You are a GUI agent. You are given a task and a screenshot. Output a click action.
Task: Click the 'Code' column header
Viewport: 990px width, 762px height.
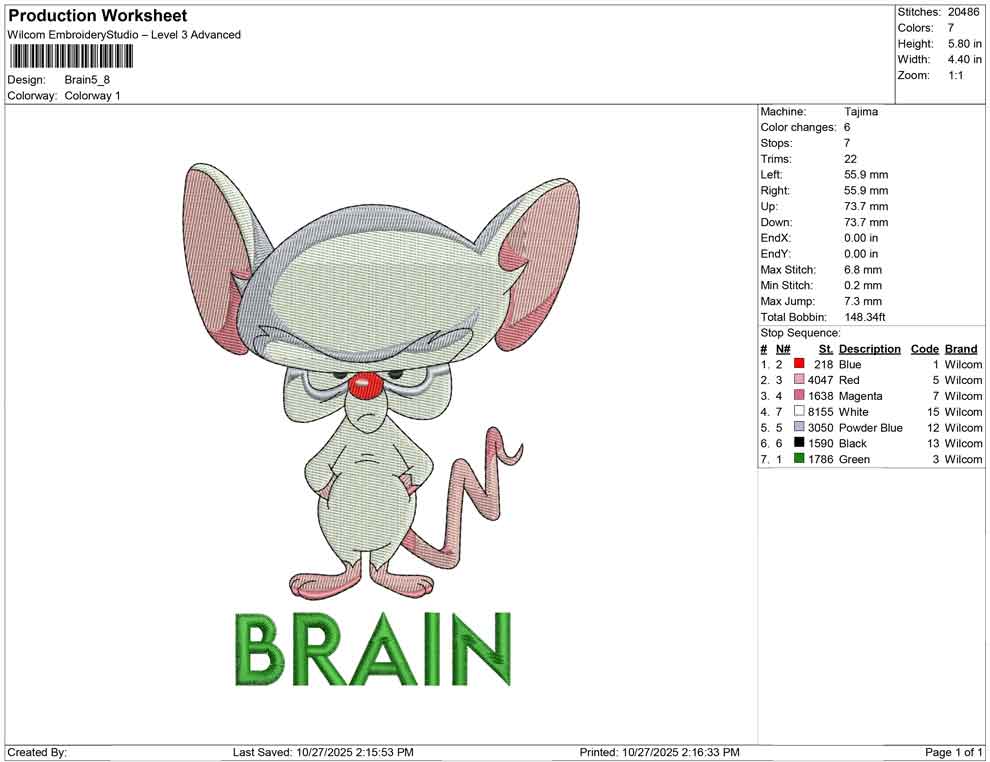click(x=924, y=349)
